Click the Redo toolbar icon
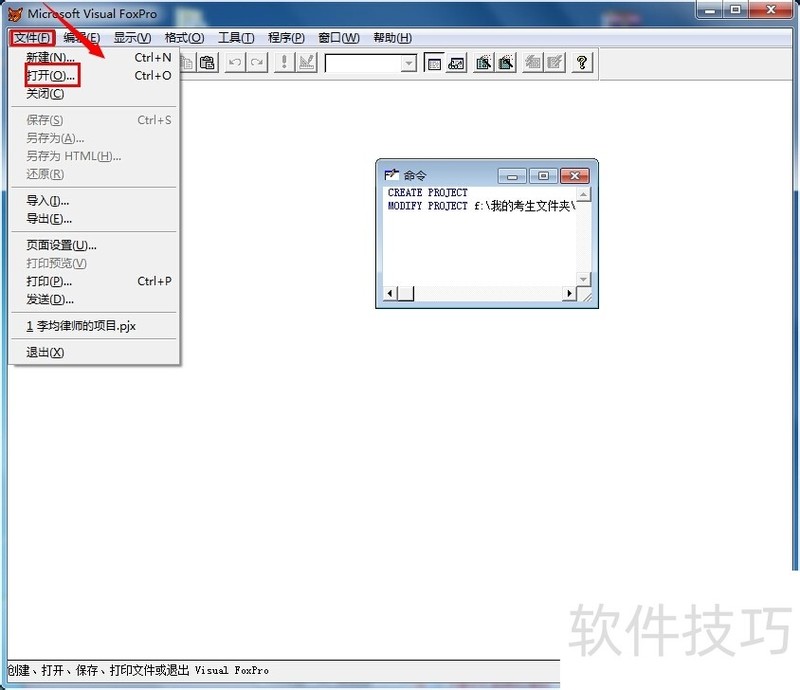Screen dimensions: 800x690 click(x=257, y=63)
